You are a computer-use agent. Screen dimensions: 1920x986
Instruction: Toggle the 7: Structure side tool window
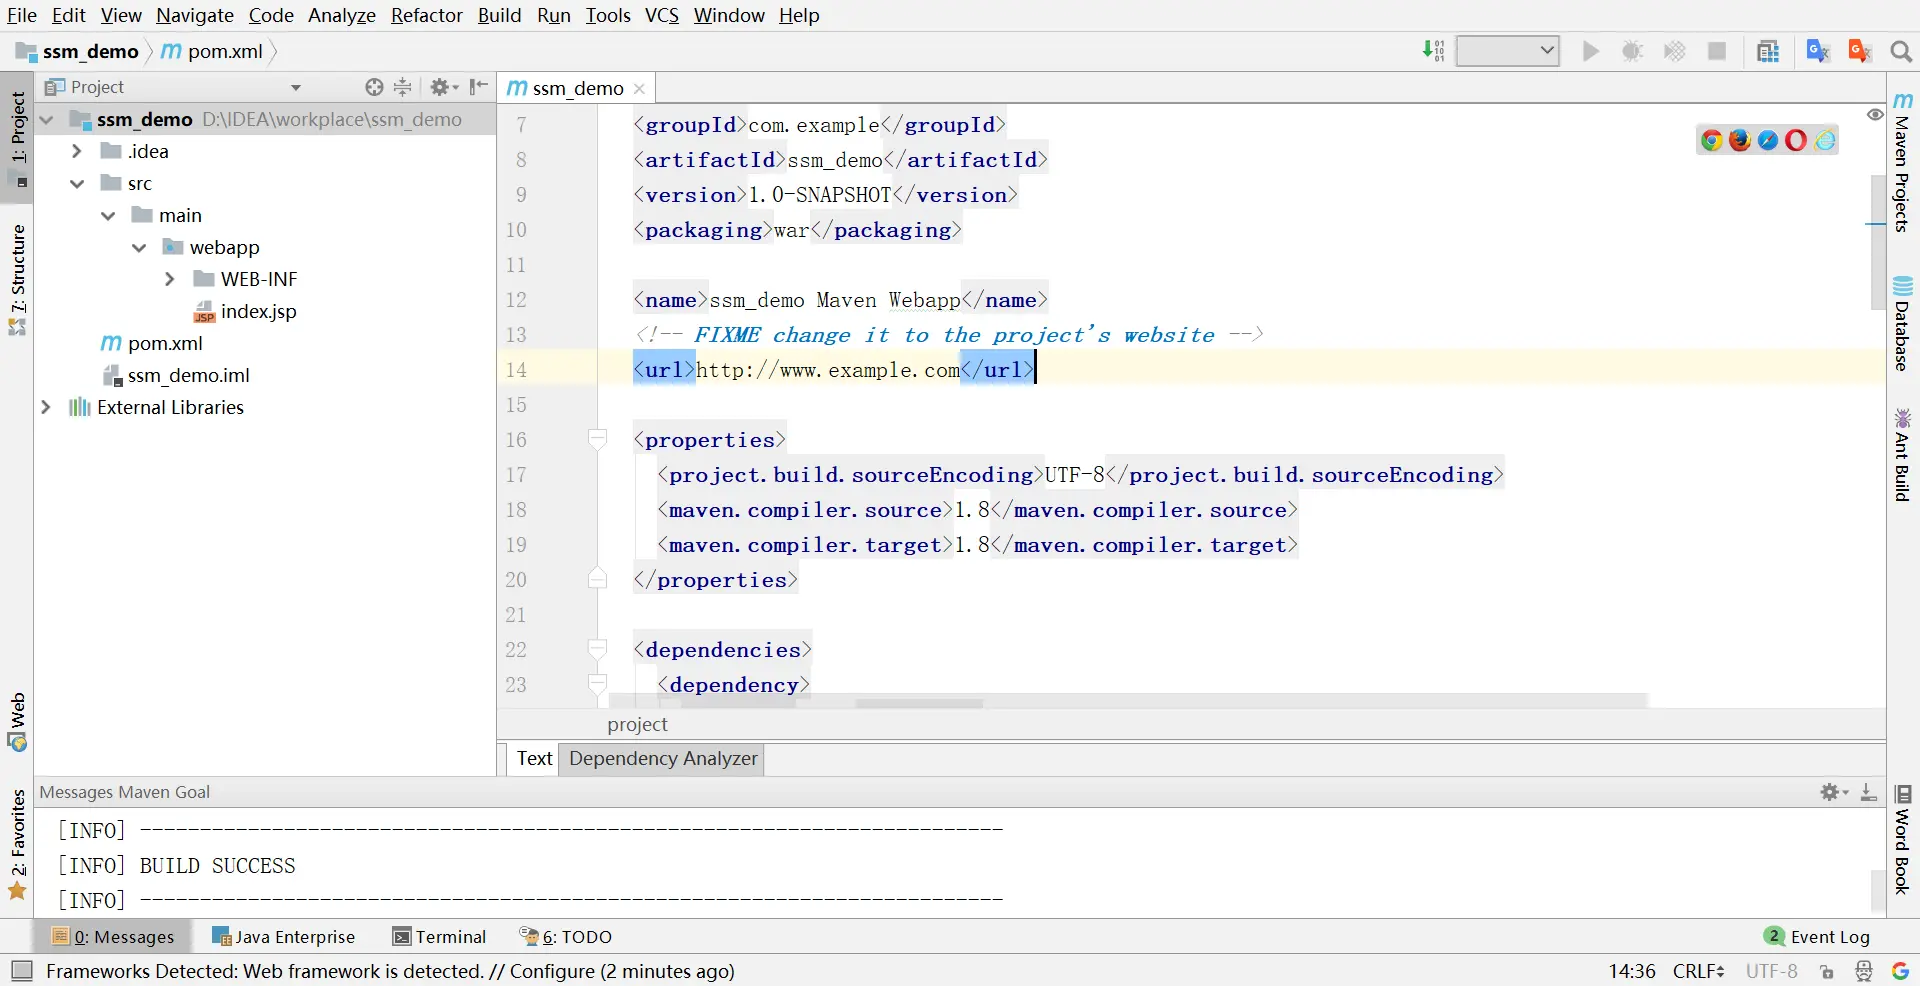click(17, 279)
